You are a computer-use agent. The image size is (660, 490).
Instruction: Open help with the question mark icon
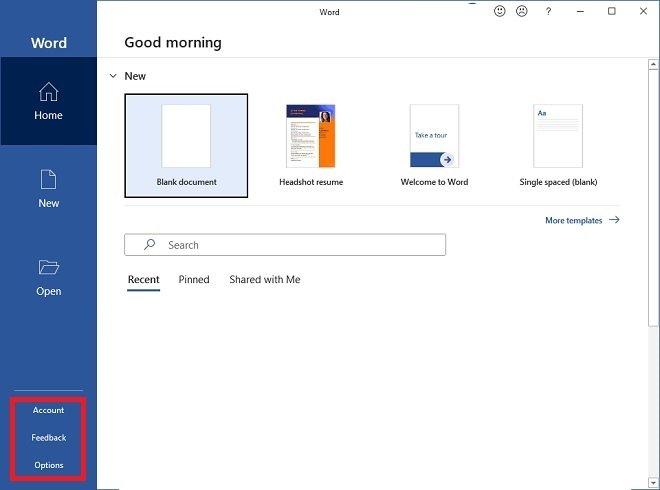click(x=548, y=11)
